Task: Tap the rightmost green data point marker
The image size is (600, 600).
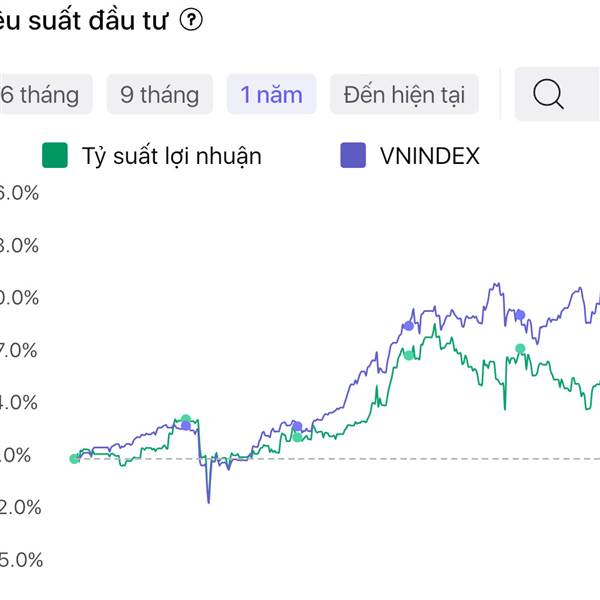Action: (x=520, y=348)
